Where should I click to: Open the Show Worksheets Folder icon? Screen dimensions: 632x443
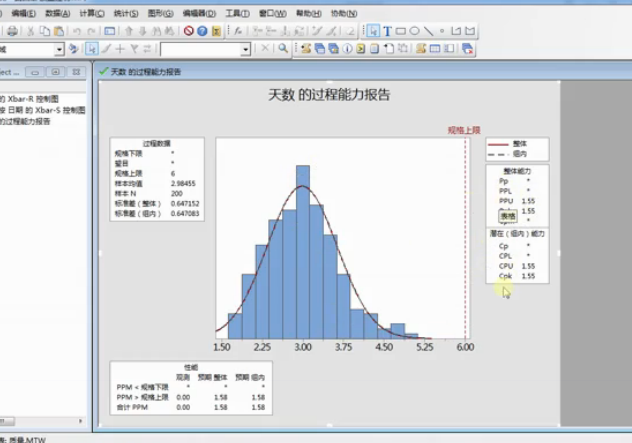coord(320,49)
